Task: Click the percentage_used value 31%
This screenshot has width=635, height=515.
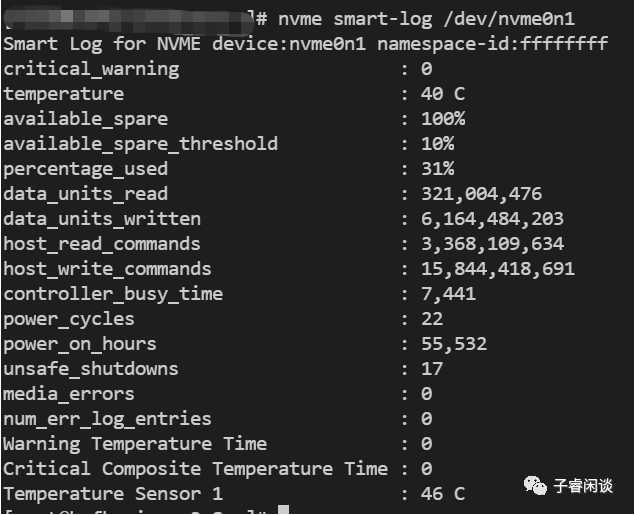Action: 437,169
